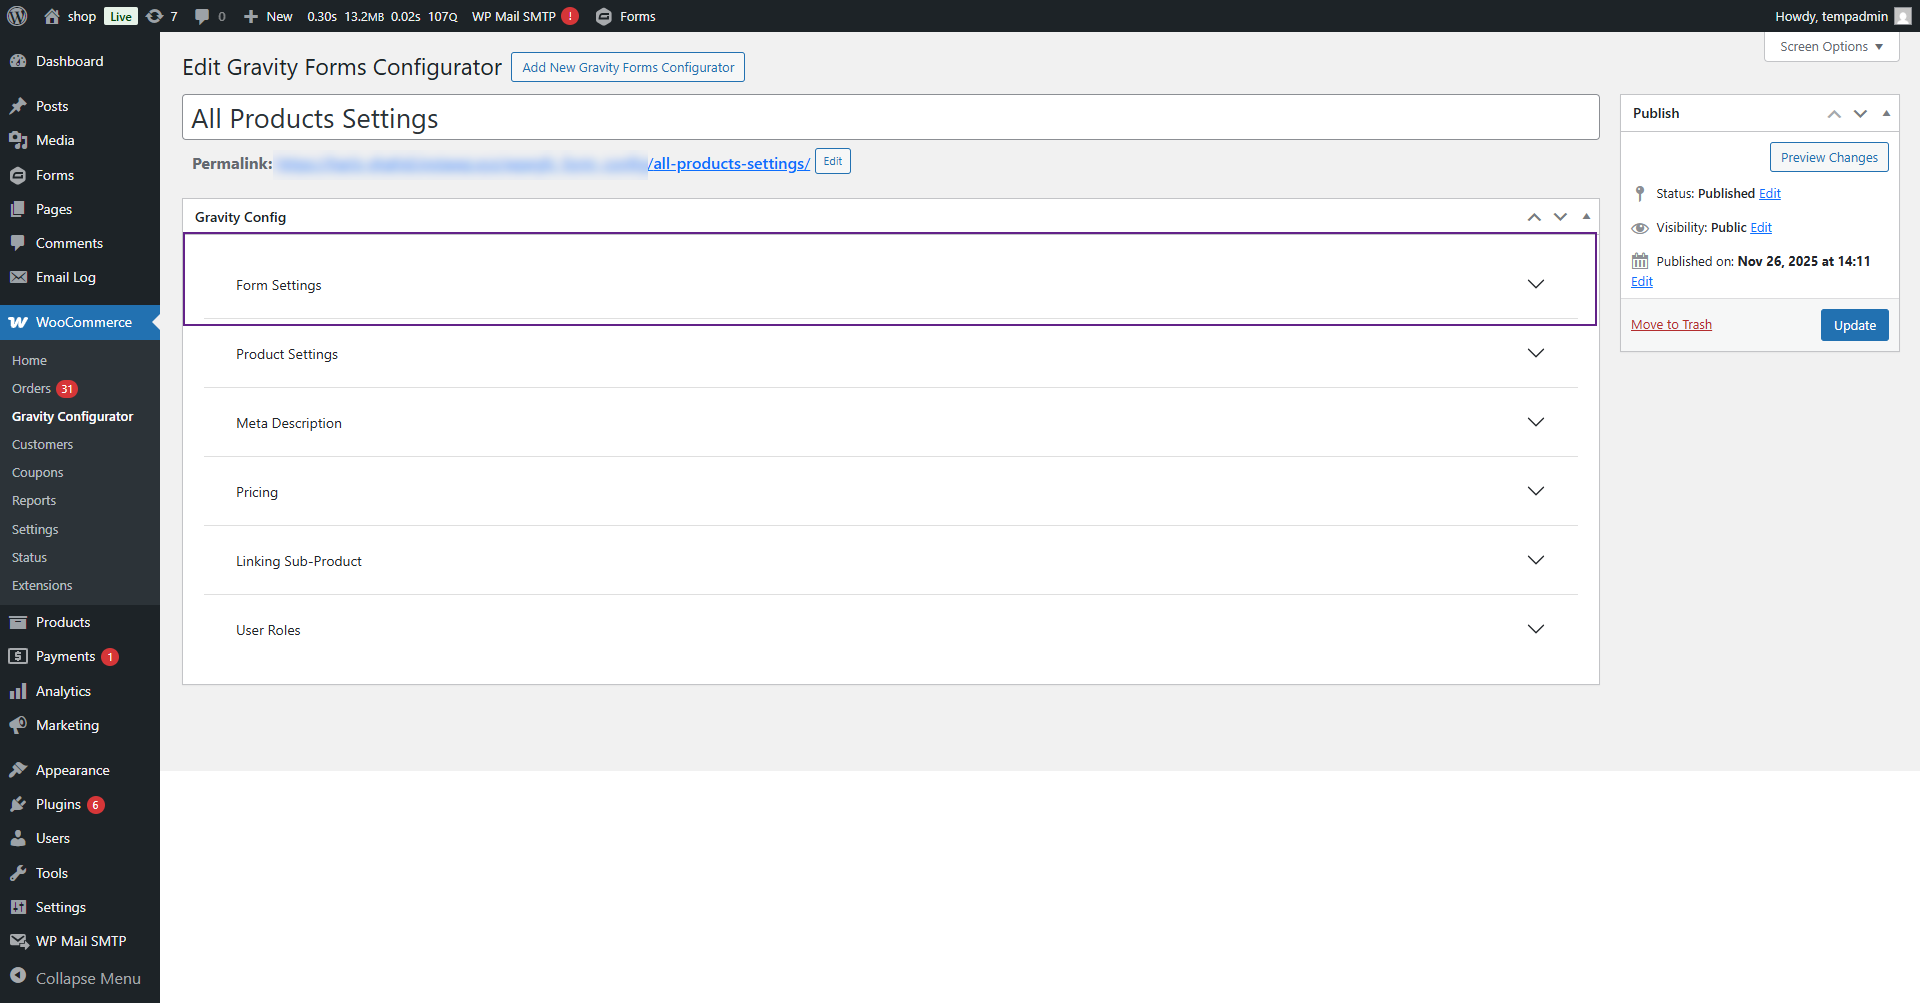Image resolution: width=1920 pixels, height=1003 pixels.
Task: Select Media in the sidebar
Action: (53, 140)
